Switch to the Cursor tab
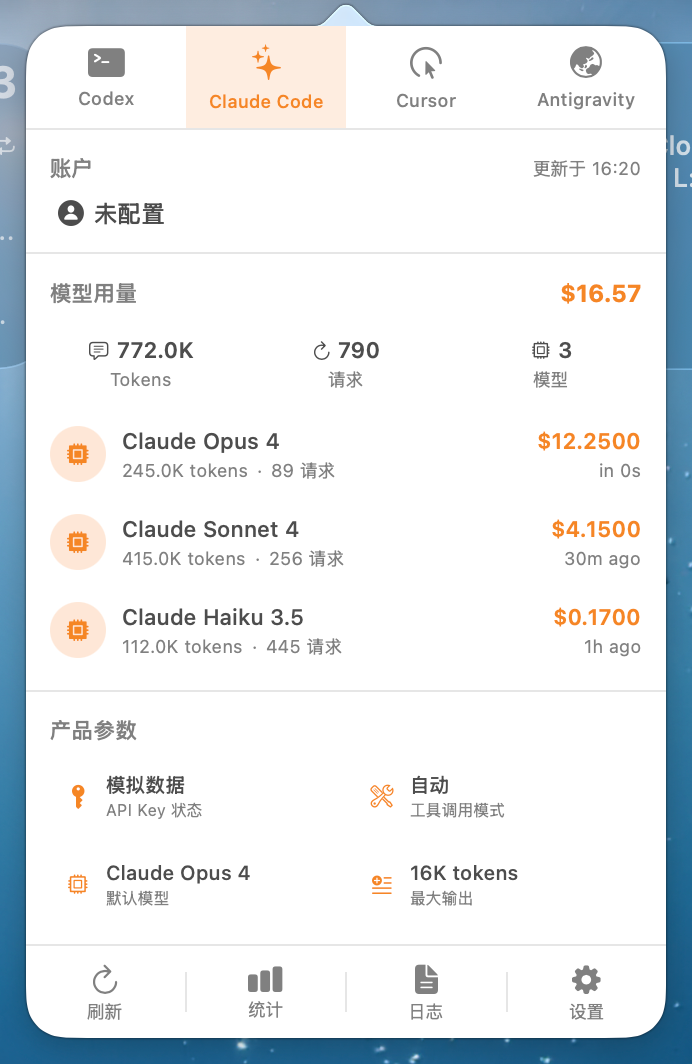 click(426, 77)
